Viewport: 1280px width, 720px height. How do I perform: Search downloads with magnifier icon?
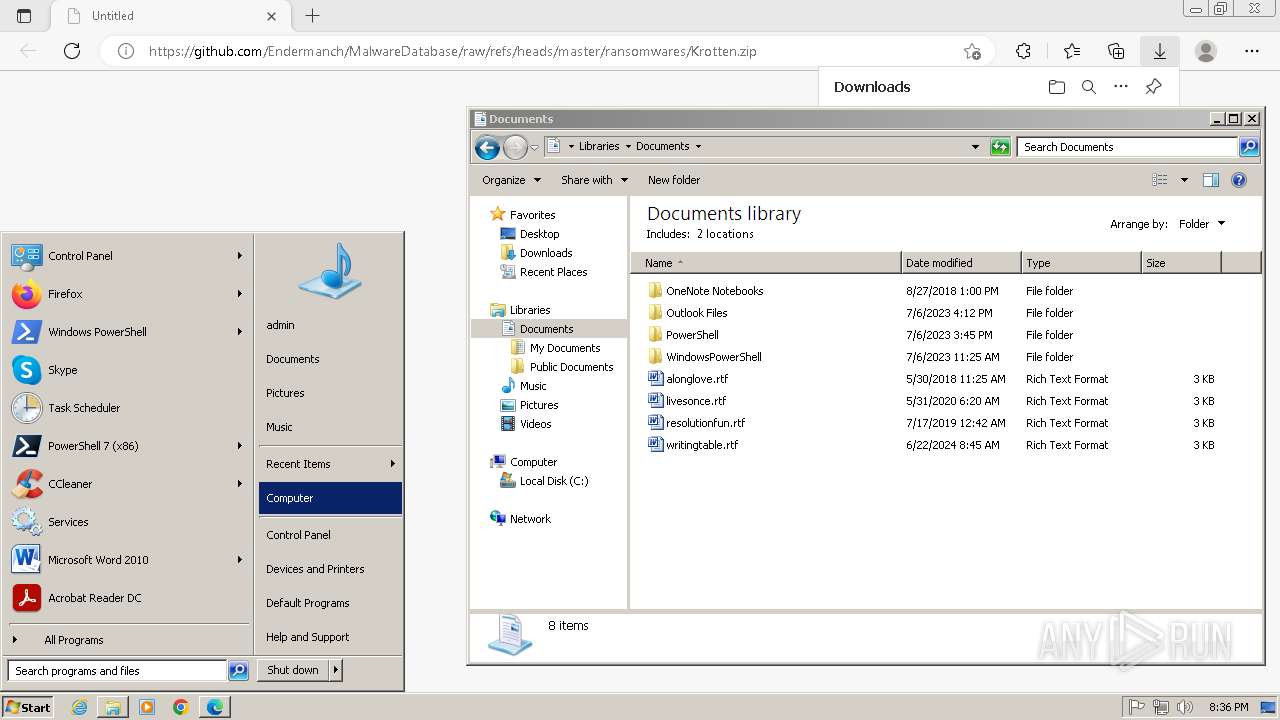[1089, 87]
